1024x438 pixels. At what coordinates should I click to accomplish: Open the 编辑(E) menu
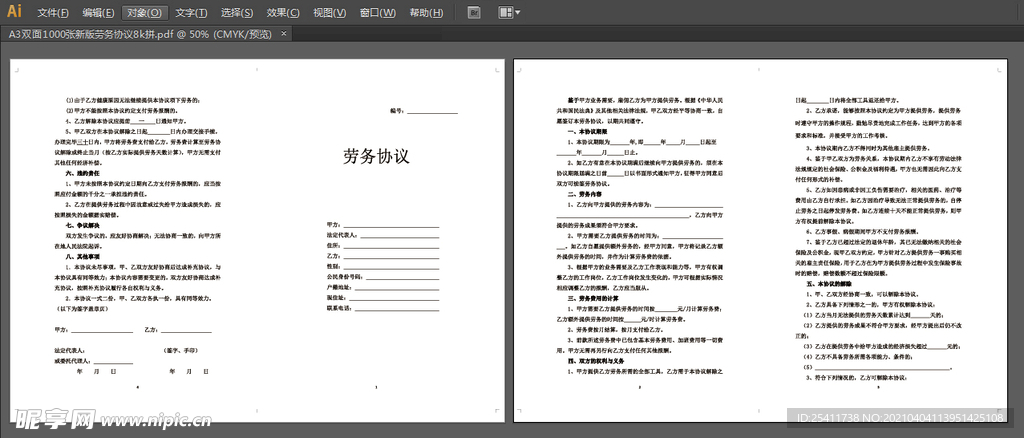(x=98, y=13)
